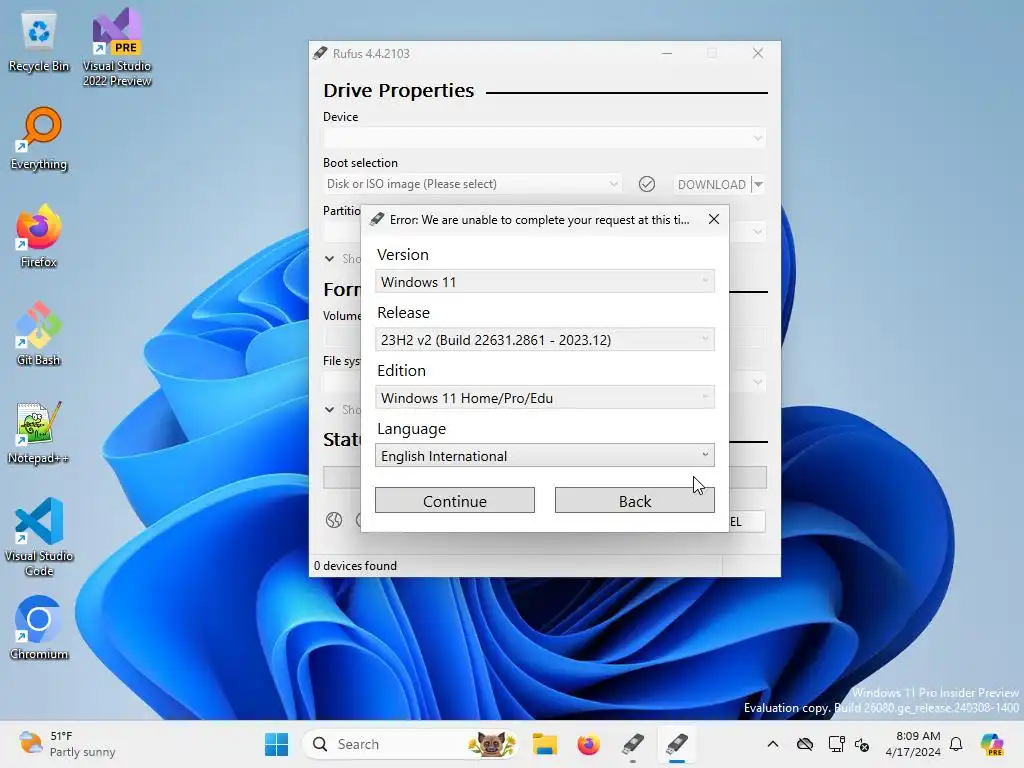Viewport: 1024px width, 768px height.
Task: Launch the Everything search shortcut
Action: (x=39, y=138)
